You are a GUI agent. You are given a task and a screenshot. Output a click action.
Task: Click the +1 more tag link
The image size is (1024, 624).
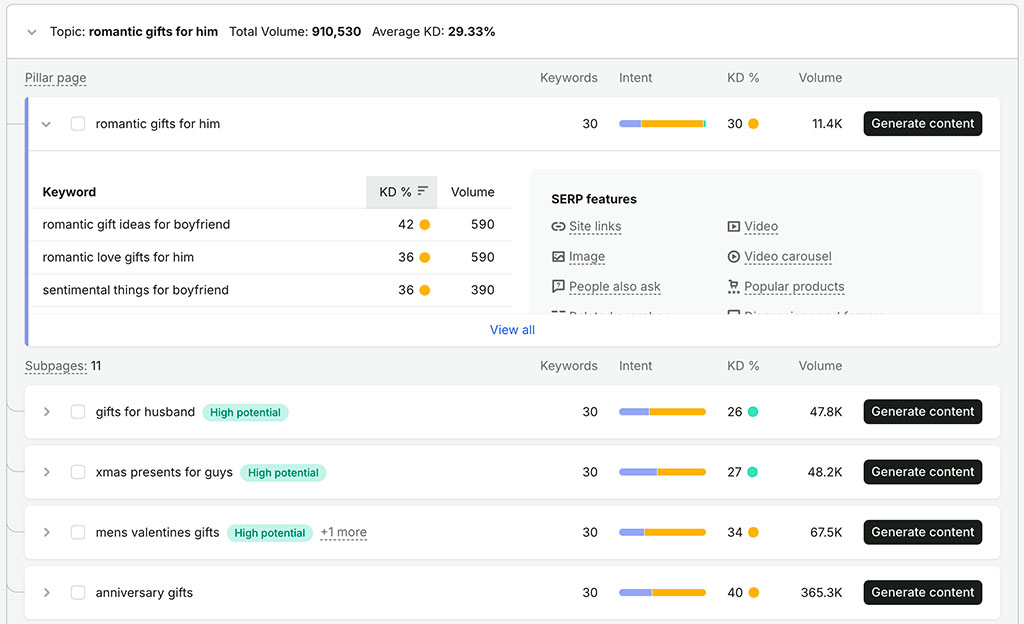click(x=344, y=533)
